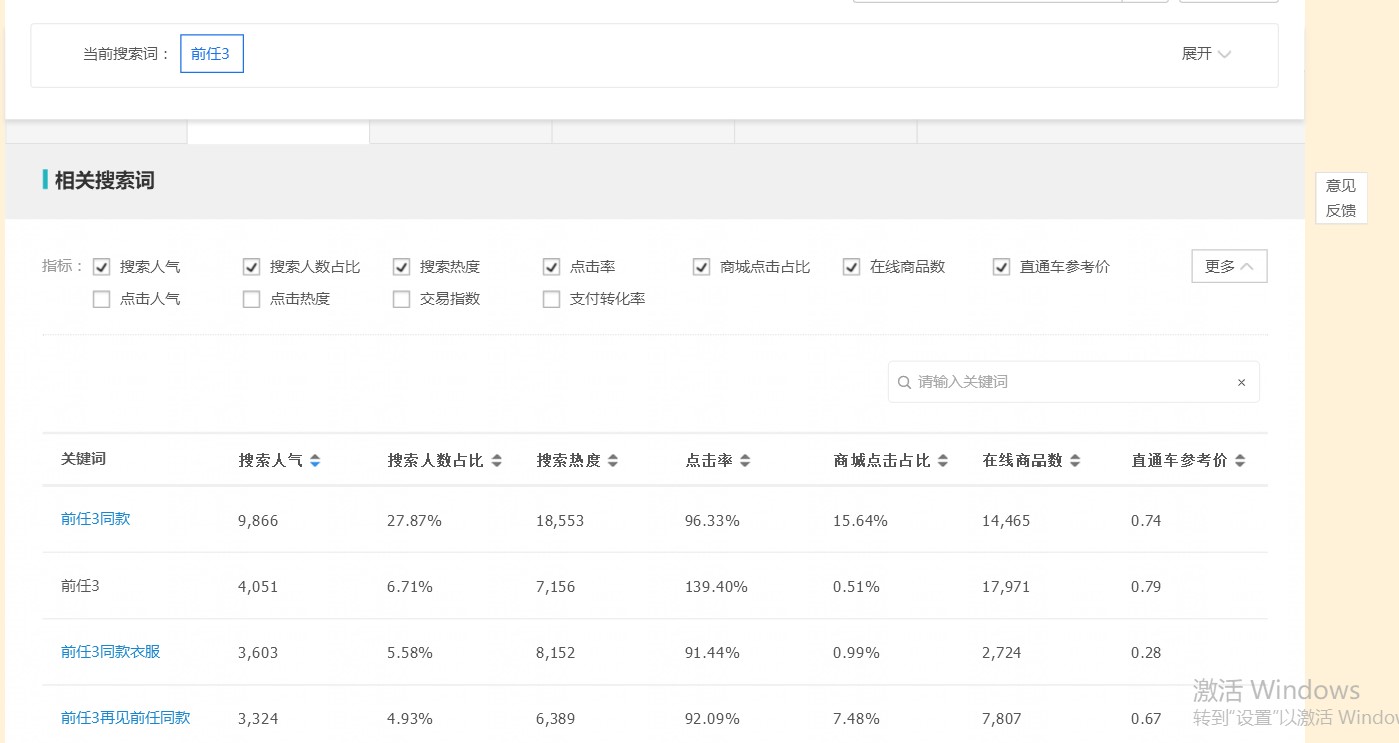Collapse the metrics list via 更多 chevron
The width and height of the screenshot is (1399, 743).
click(1229, 265)
